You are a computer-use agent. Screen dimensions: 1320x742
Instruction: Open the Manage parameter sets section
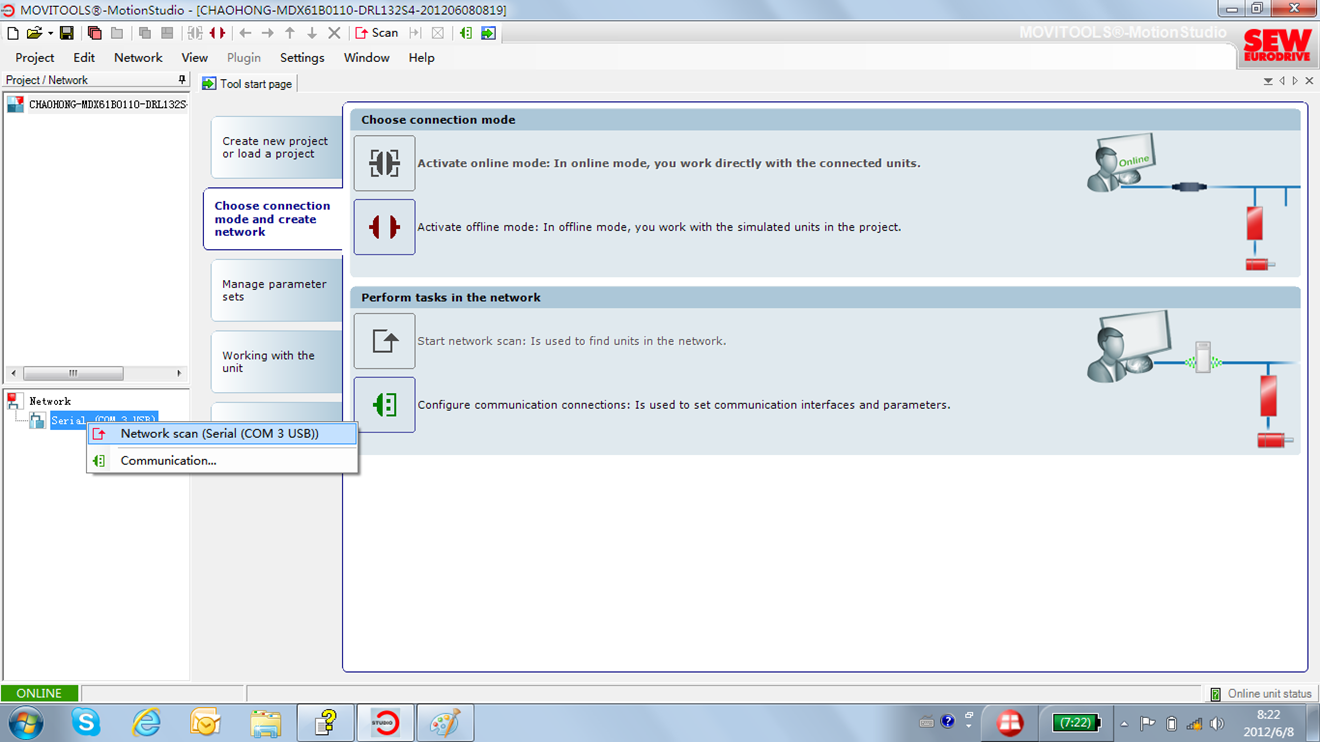[x=274, y=290]
